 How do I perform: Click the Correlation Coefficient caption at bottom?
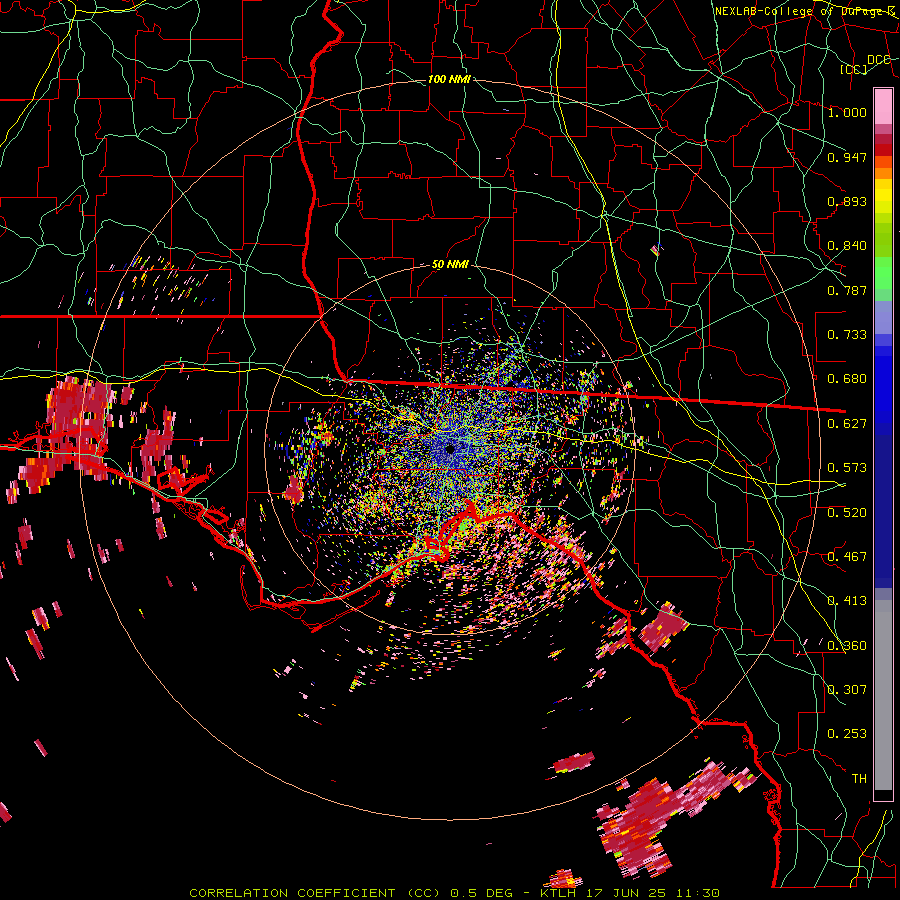454,893
